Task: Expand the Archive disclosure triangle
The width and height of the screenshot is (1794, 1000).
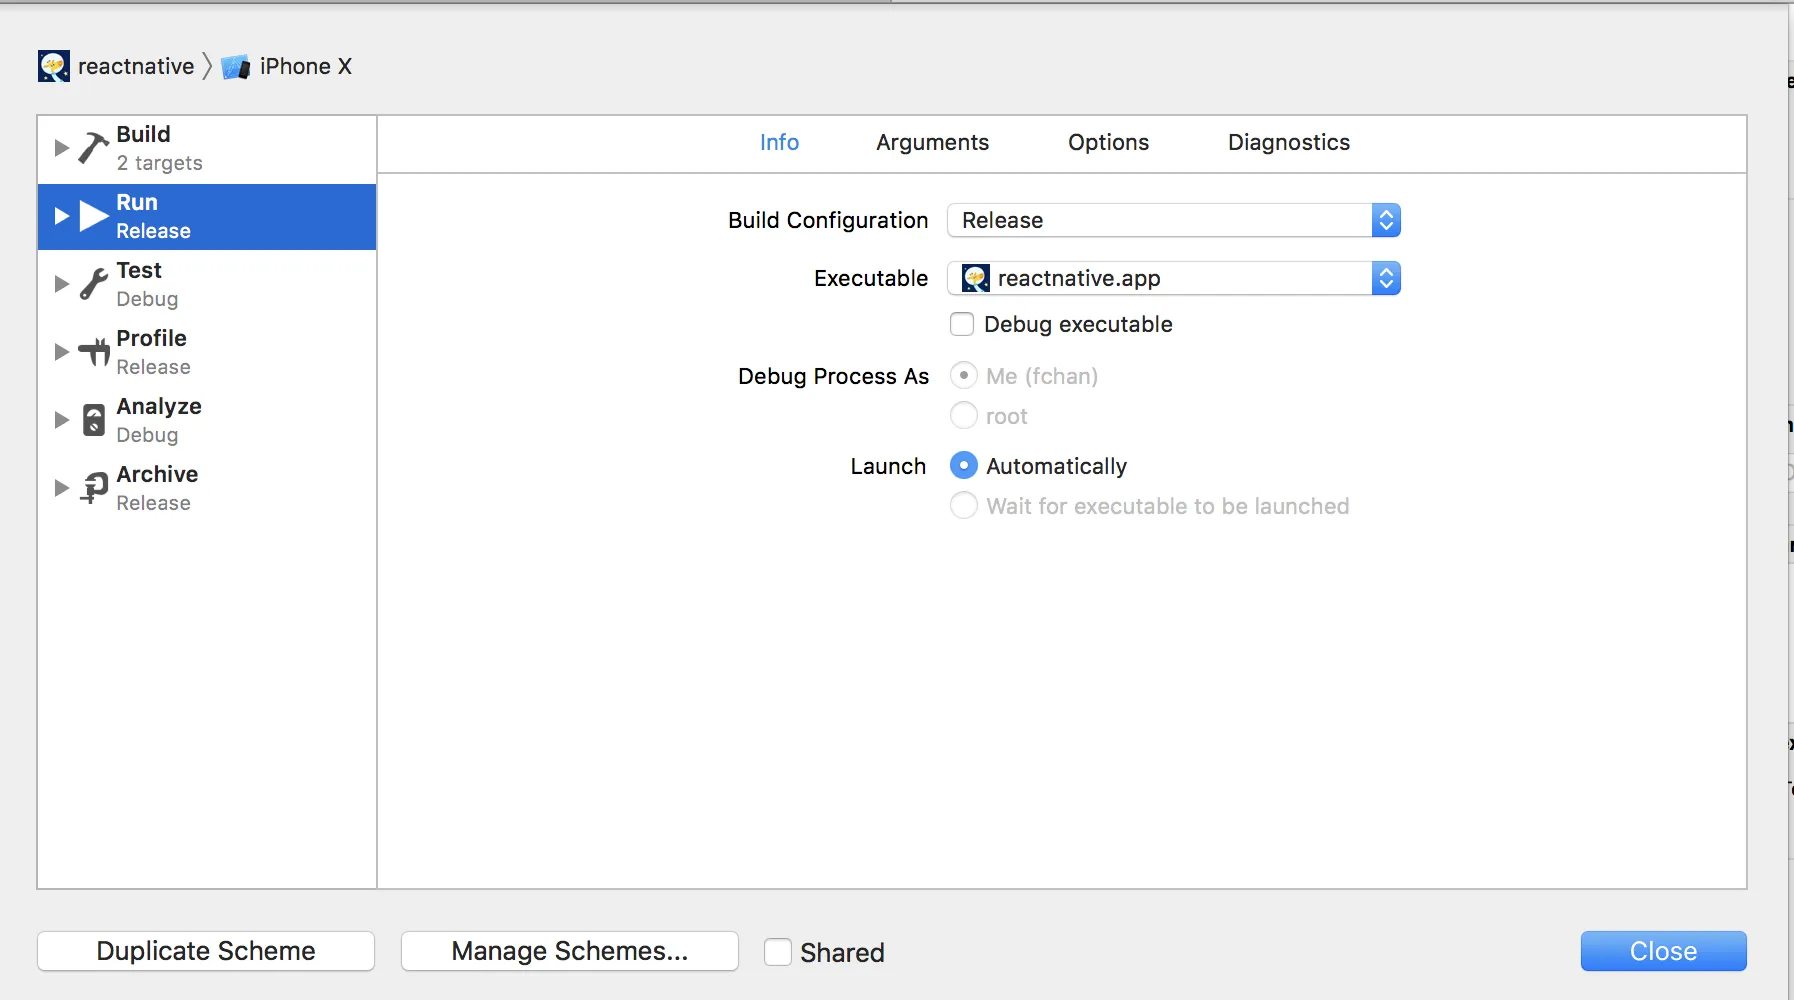Action: tap(61, 488)
